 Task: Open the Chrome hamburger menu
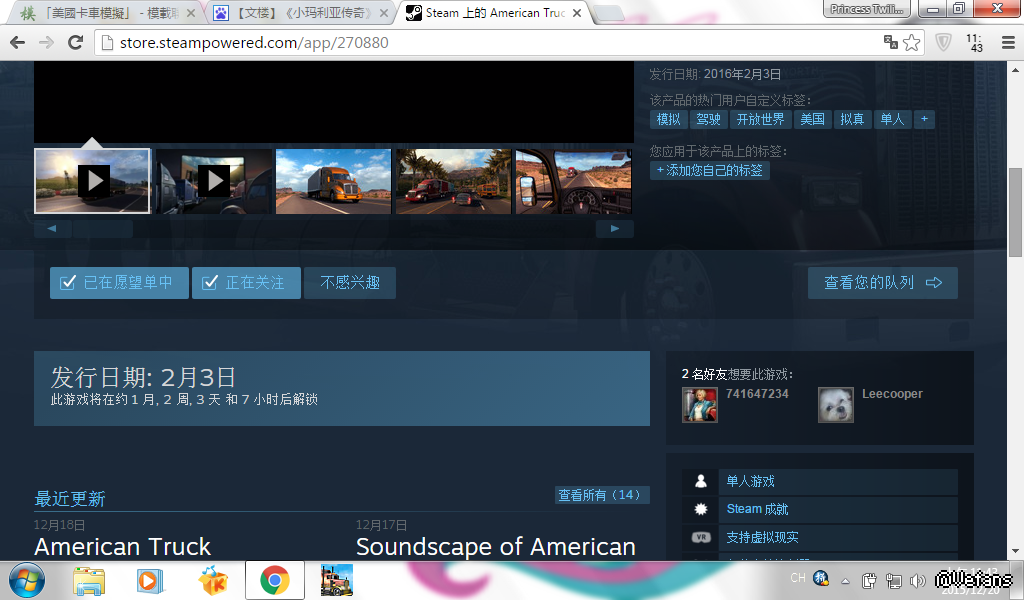click(1008, 43)
